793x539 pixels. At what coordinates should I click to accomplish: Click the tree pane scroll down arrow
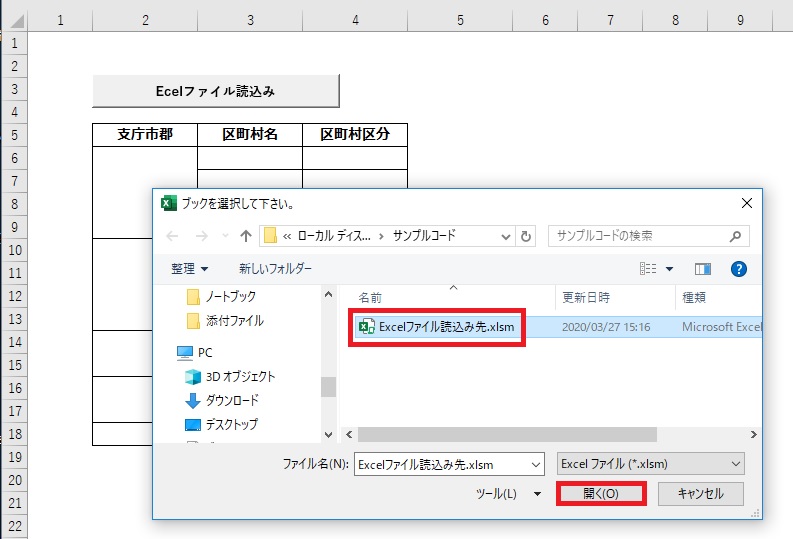(x=328, y=434)
